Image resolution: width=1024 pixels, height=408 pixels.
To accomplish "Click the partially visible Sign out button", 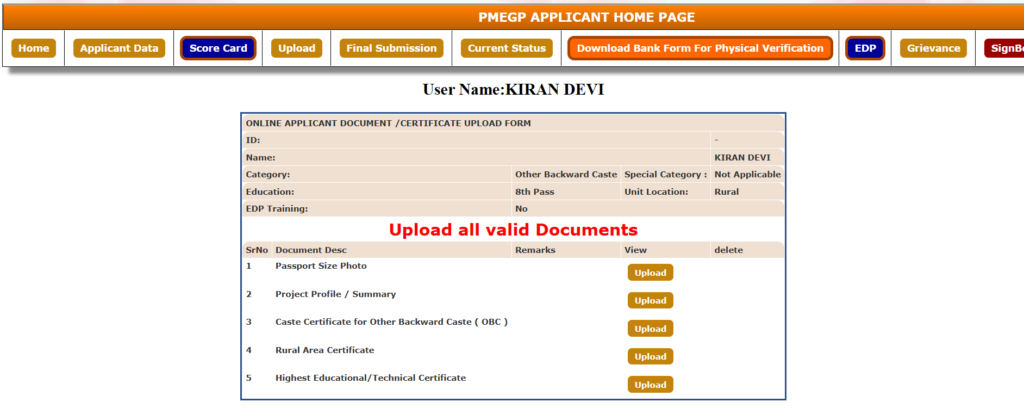I will [1004, 48].
